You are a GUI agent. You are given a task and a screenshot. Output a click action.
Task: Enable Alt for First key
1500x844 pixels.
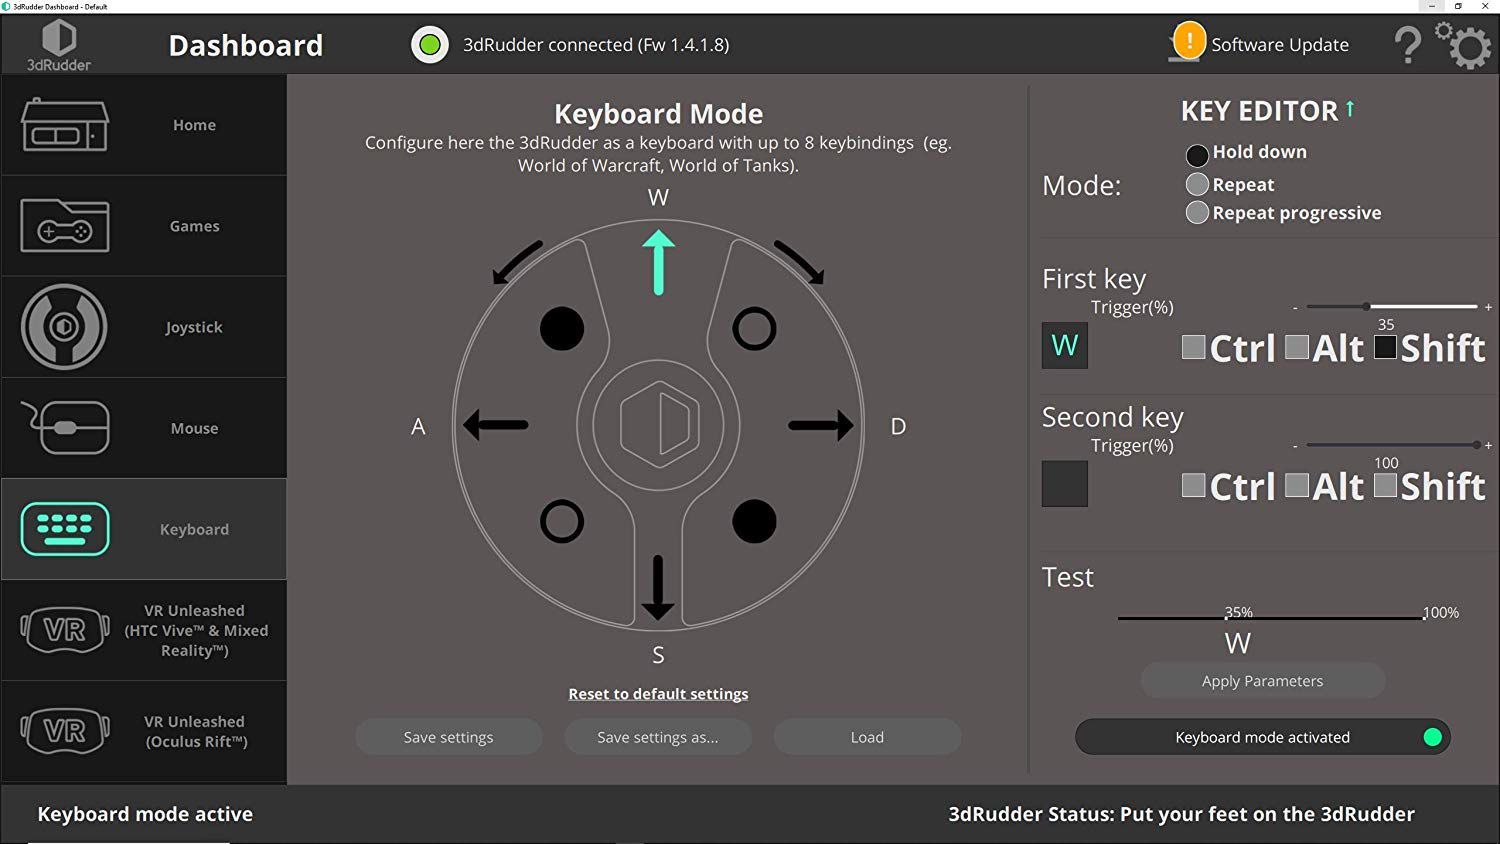click(x=1297, y=347)
